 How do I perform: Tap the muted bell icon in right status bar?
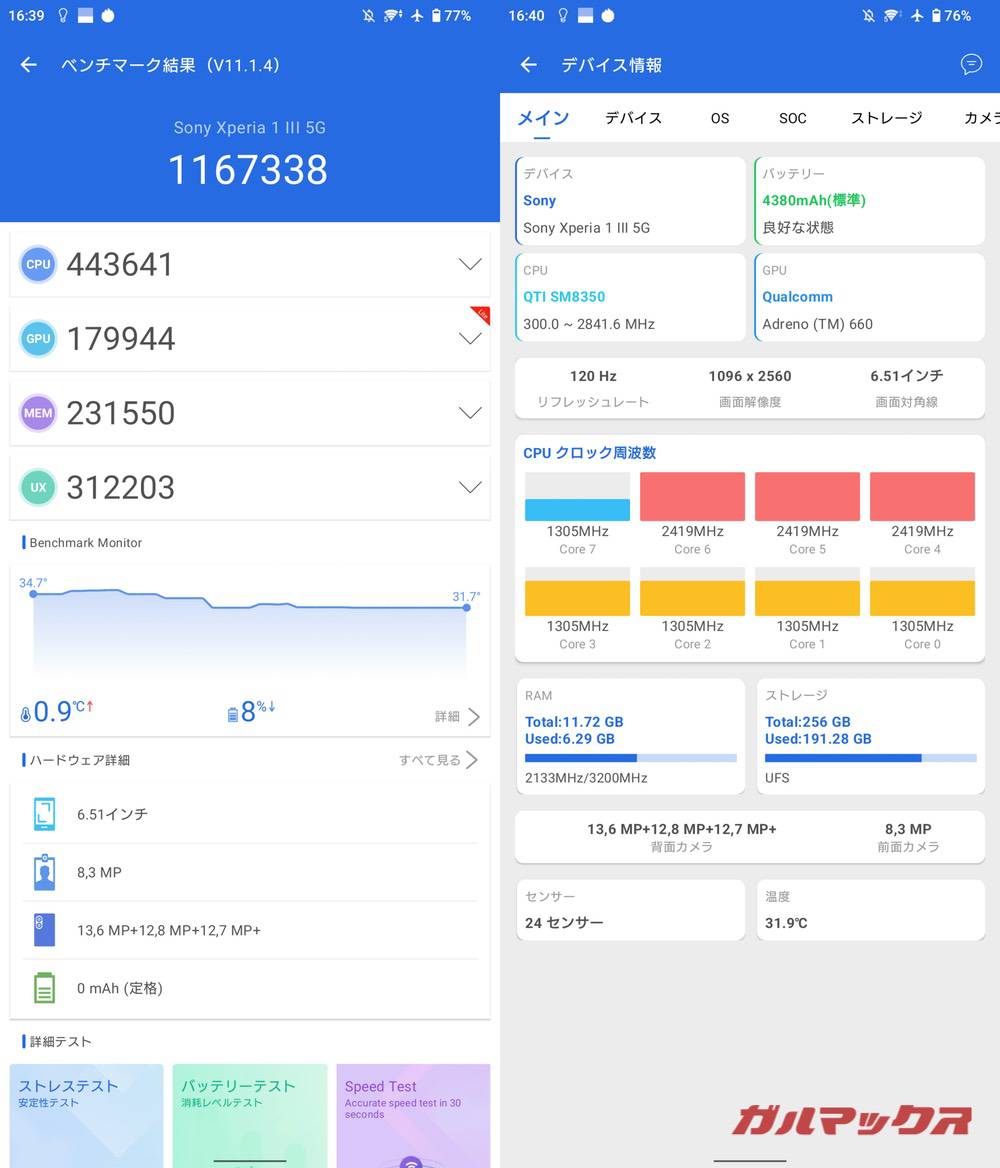[x=868, y=16]
